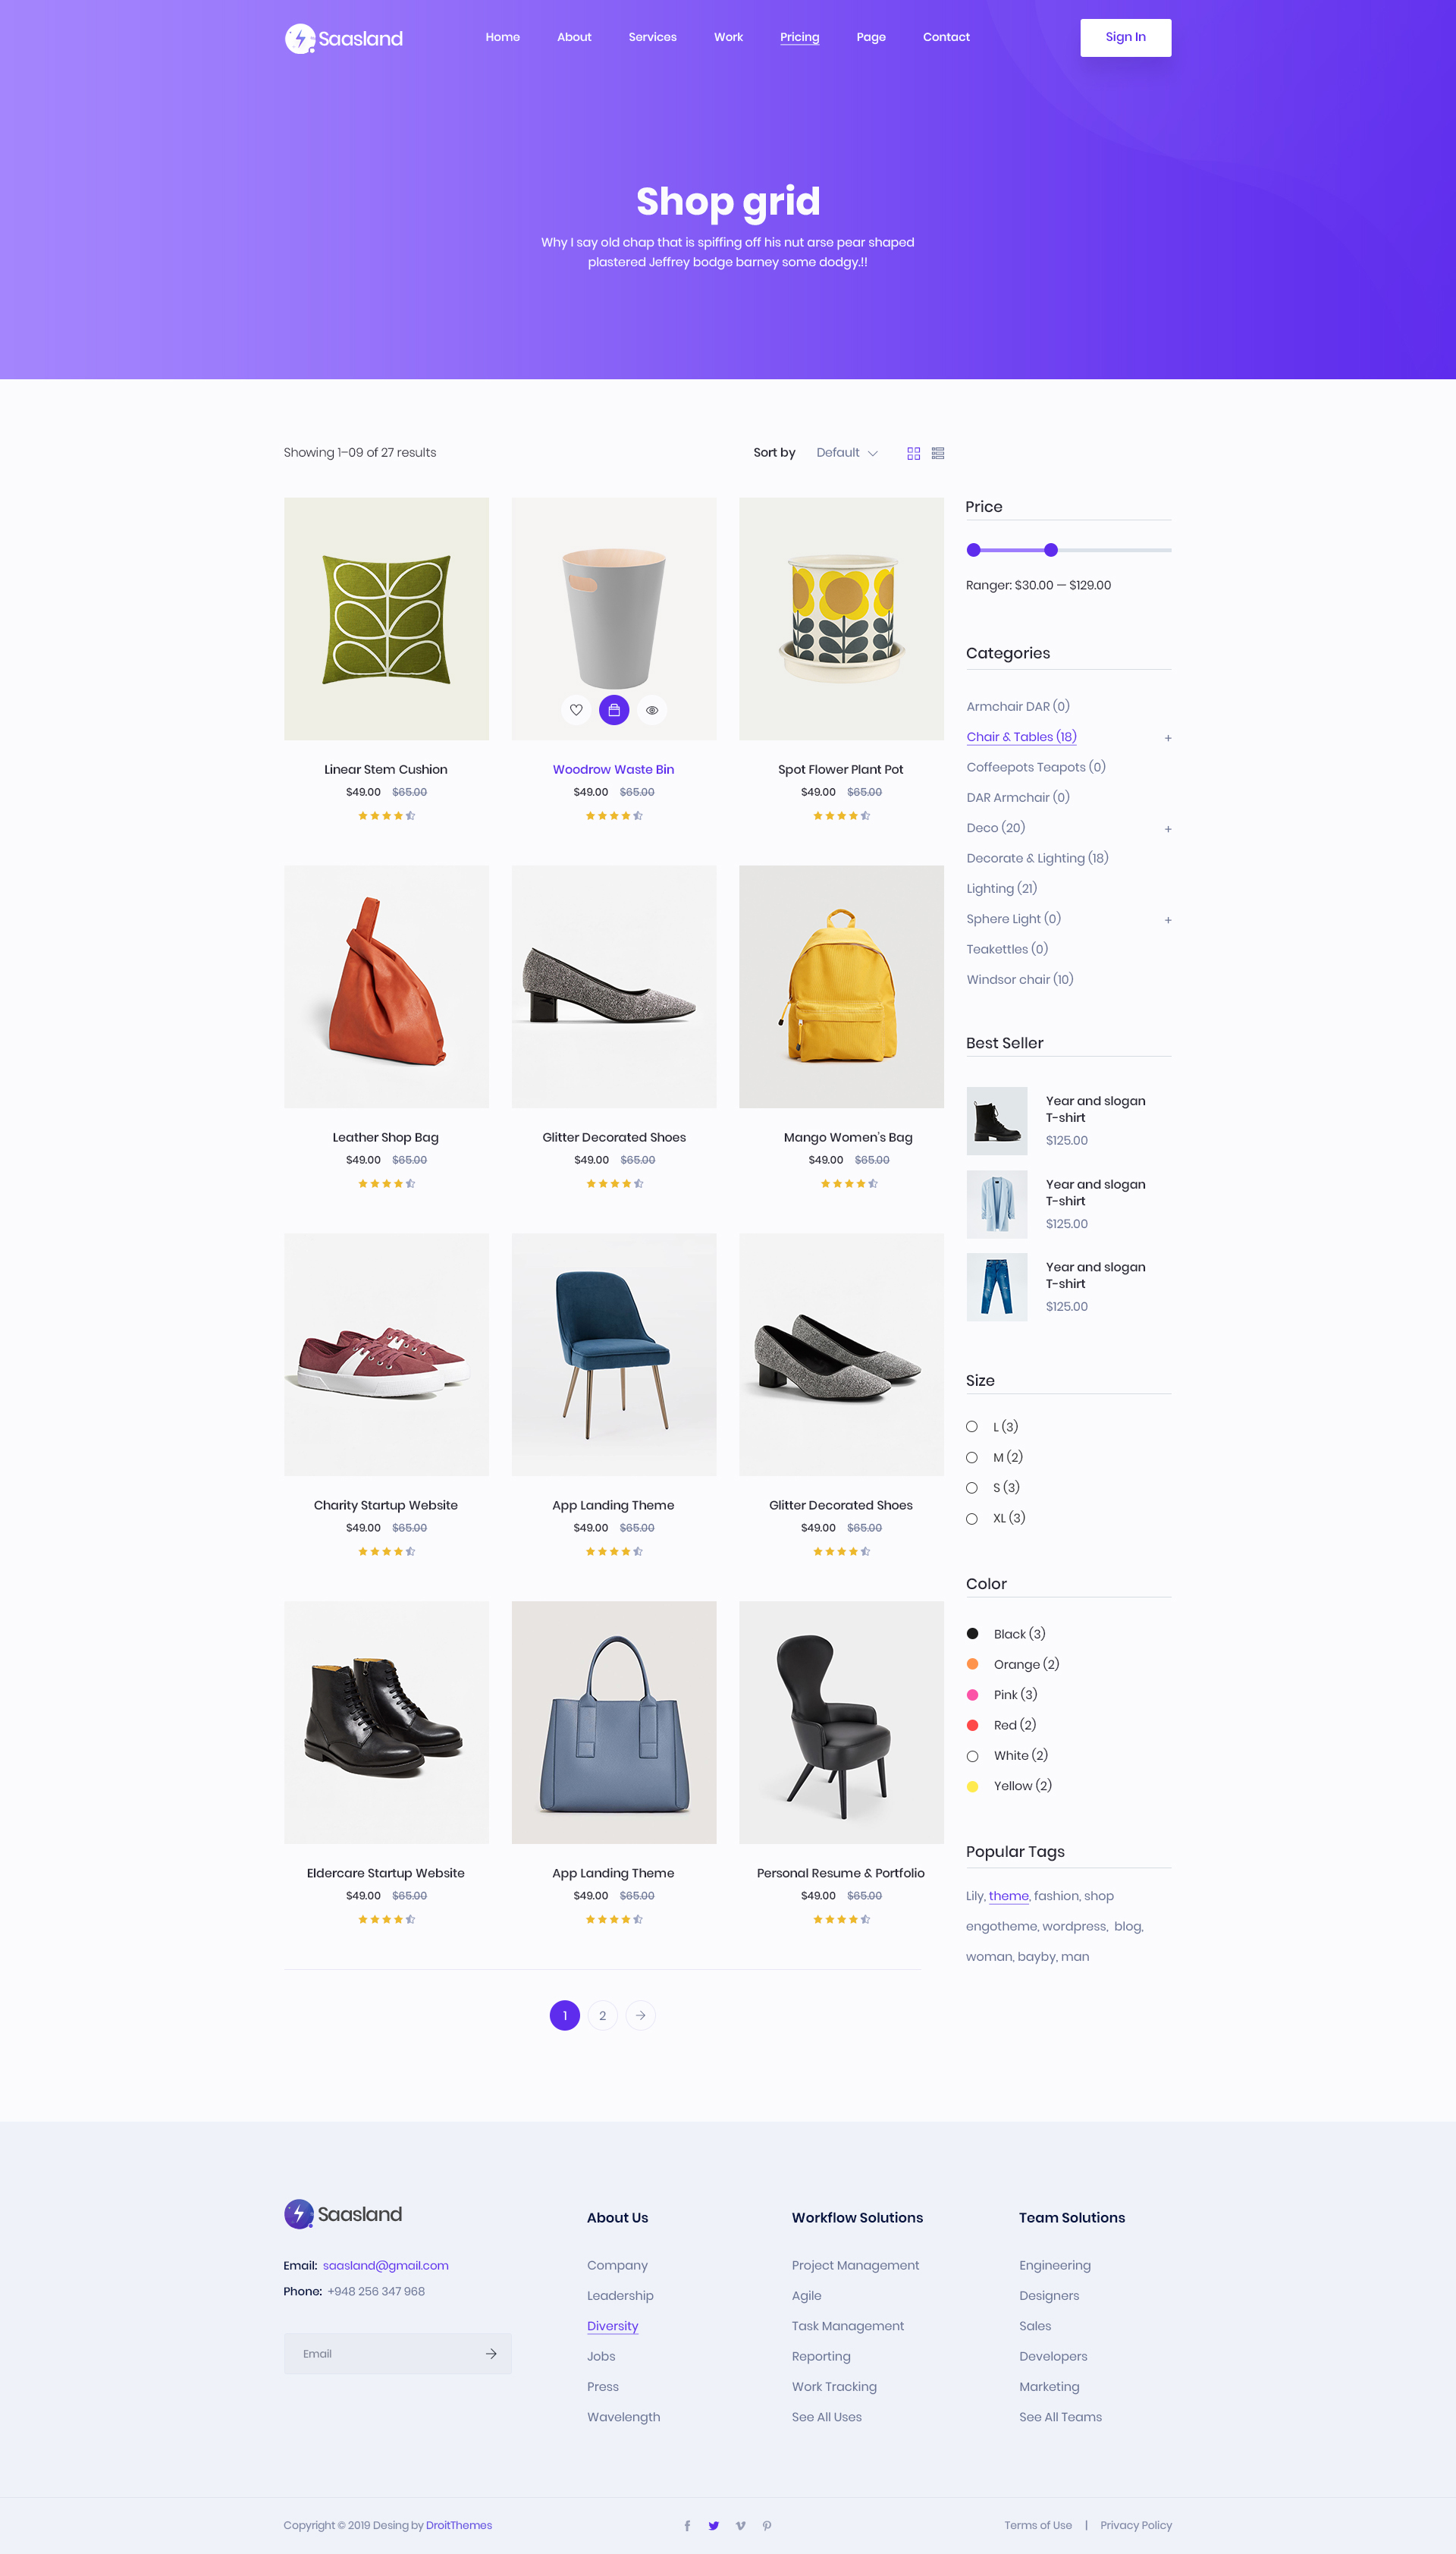Viewport: 1456px width, 2554px height.
Task: Open the Pricing menu item
Action: point(800,37)
